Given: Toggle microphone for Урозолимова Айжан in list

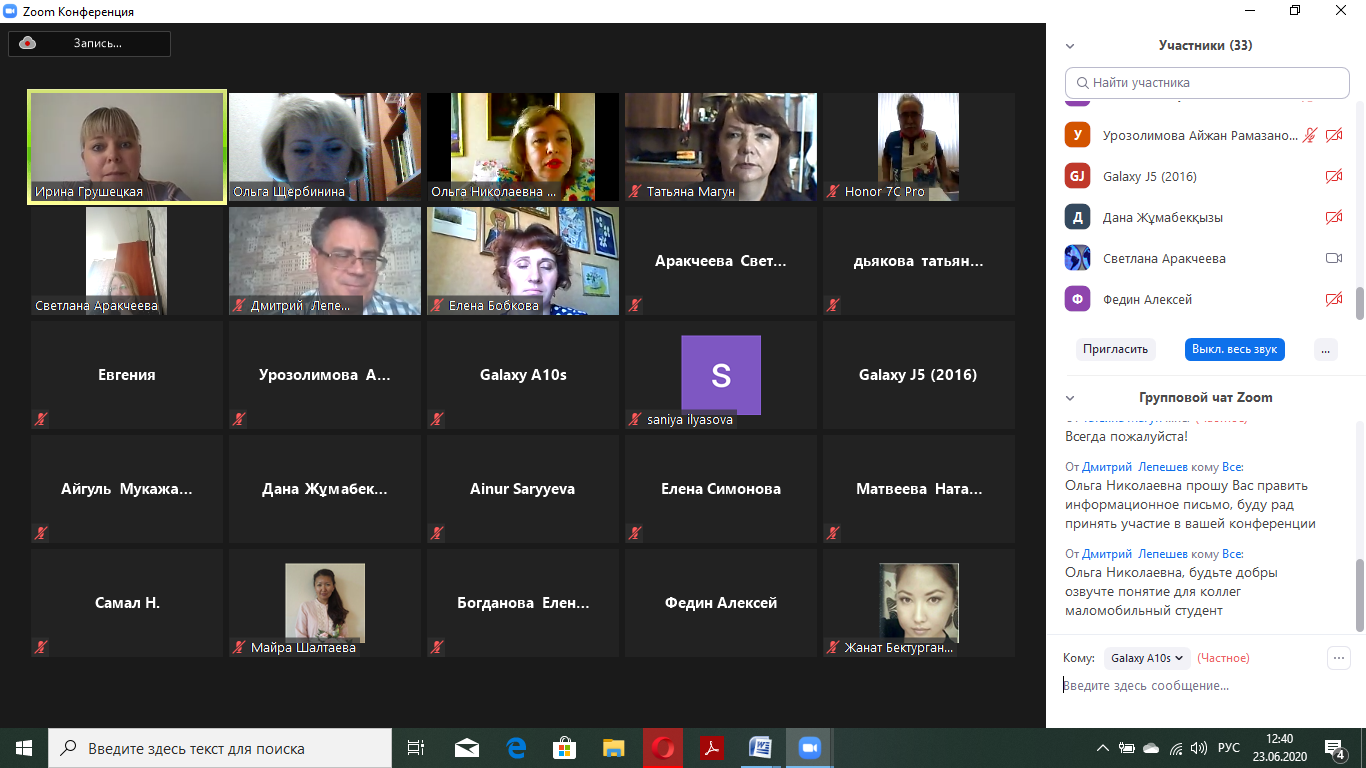Looking at the screenshot, I should click(1309, 135).
